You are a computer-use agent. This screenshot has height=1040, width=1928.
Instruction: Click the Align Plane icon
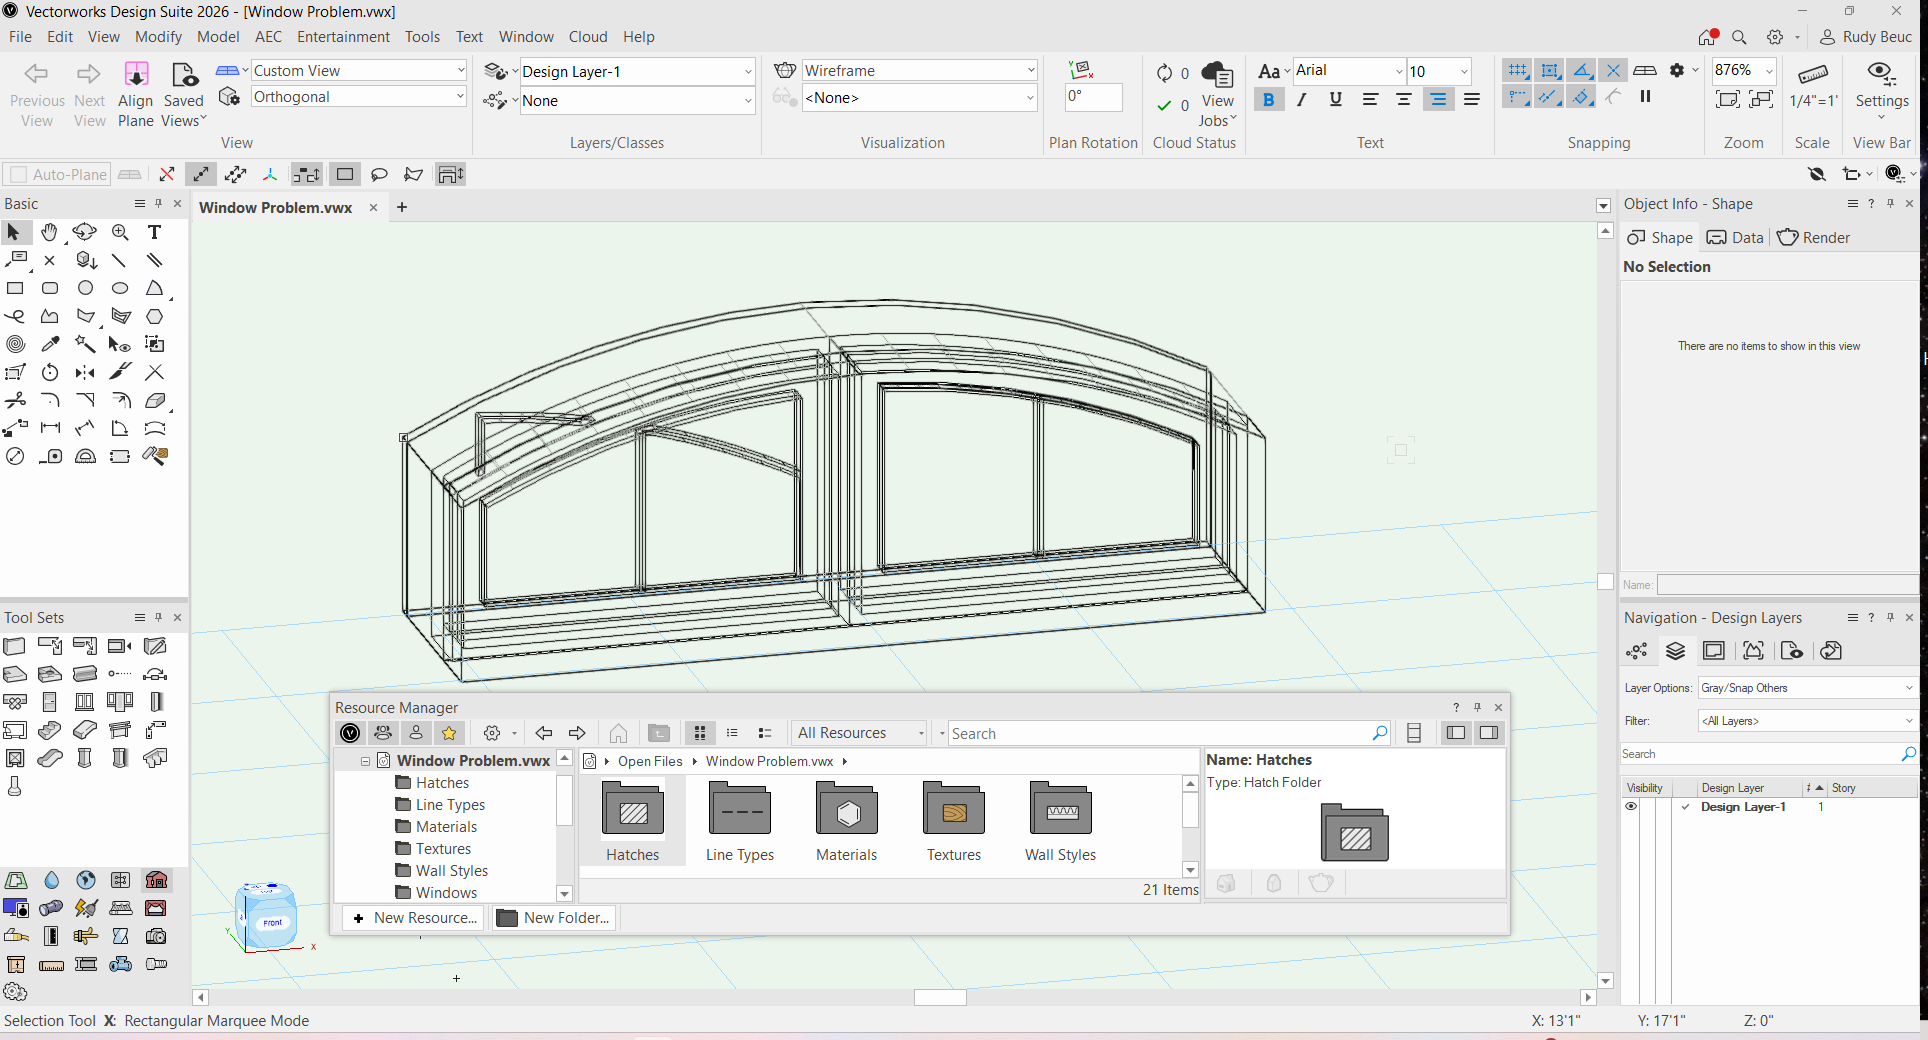tap(136, 75)
